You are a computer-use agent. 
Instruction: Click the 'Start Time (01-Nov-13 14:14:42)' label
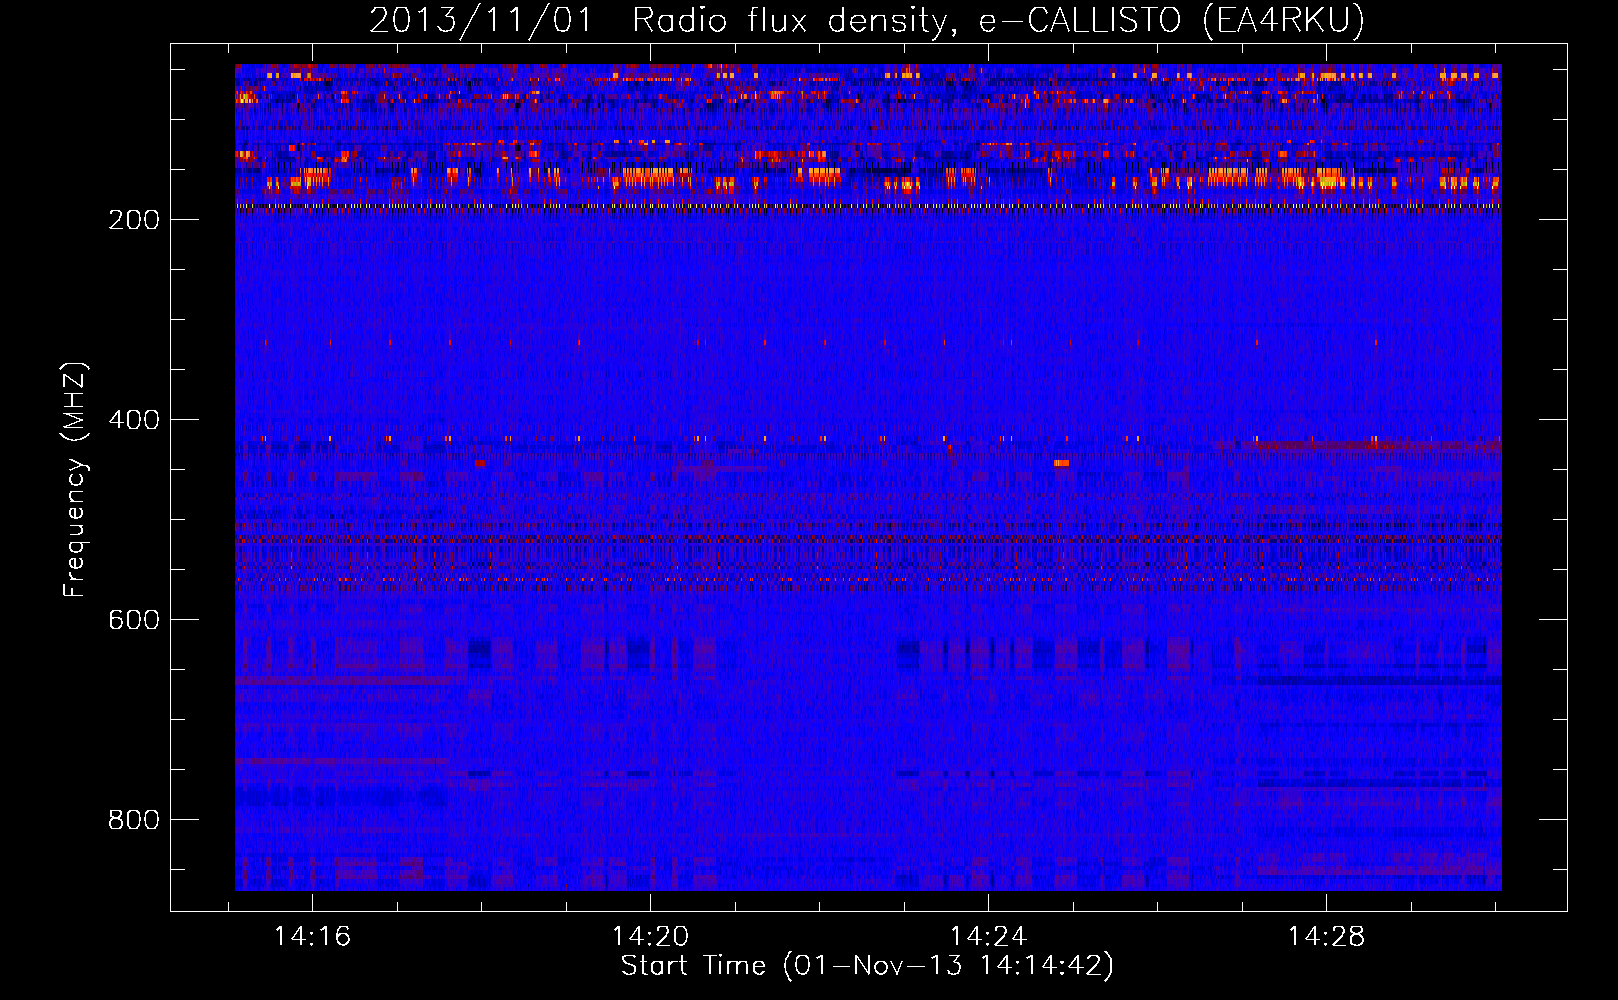pos(867,966)
